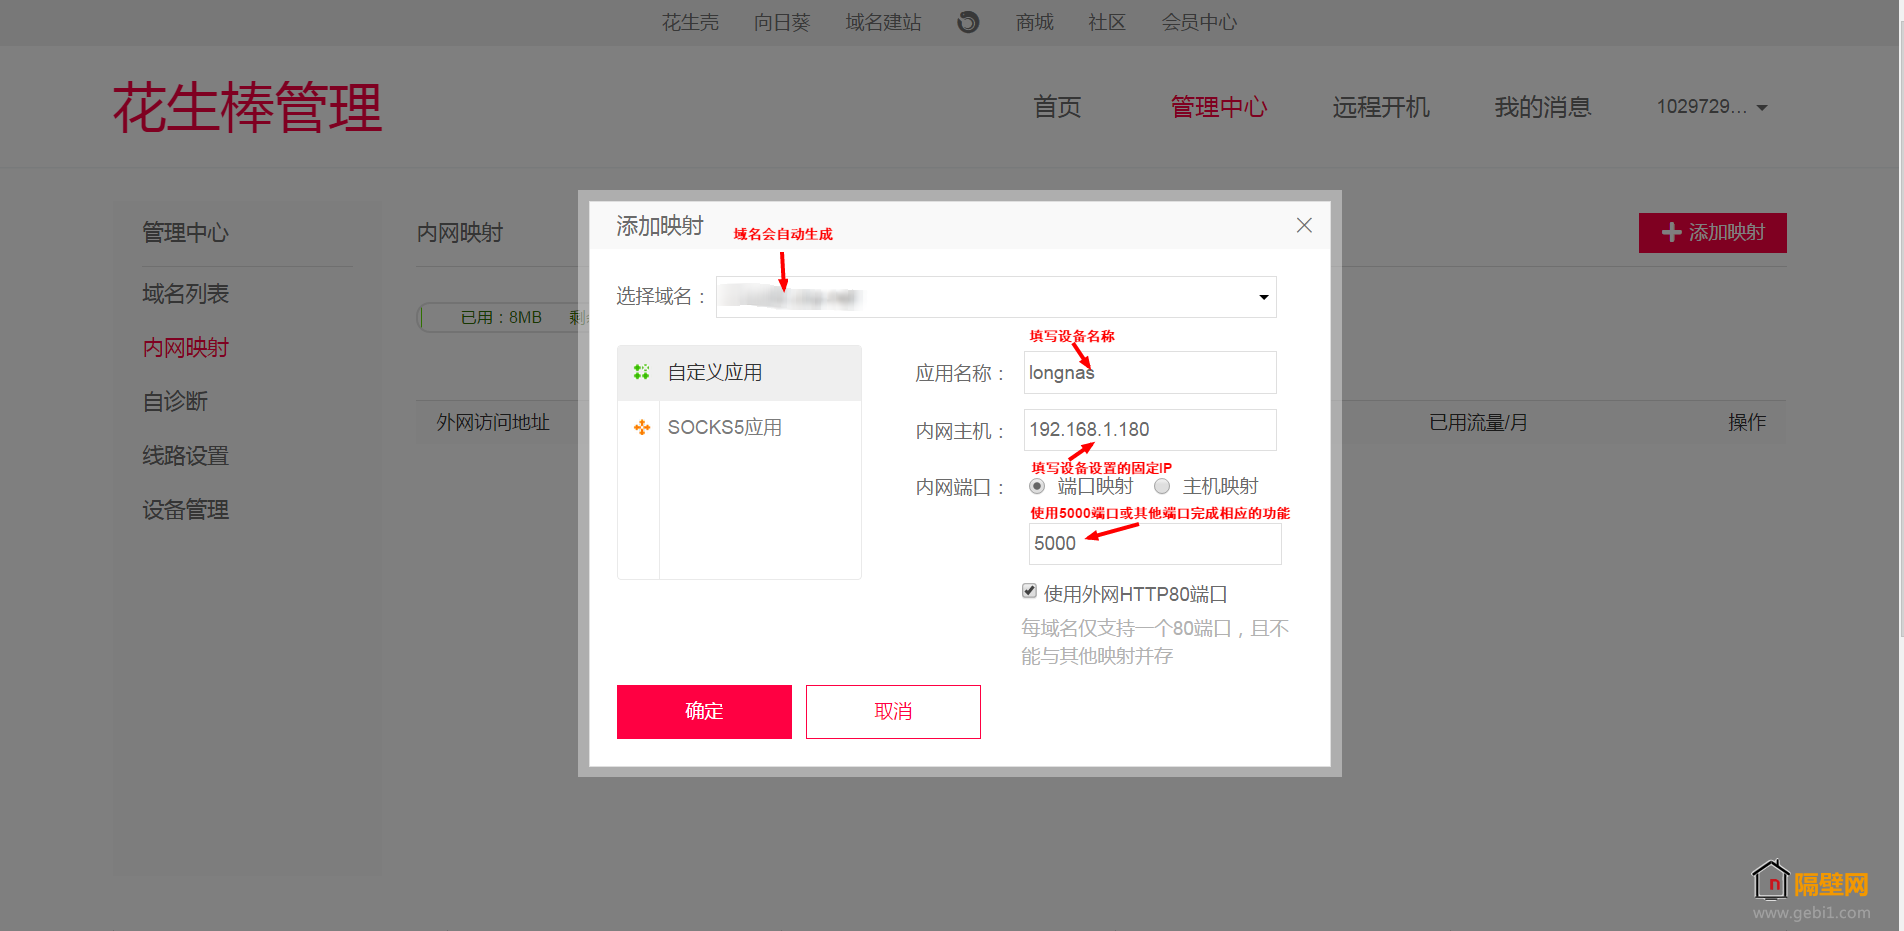Image resolution: width=1904 pixels, height=931 pixels.
Task: Open 向日葵 link in top bar
Action: [x=782, y=22]
